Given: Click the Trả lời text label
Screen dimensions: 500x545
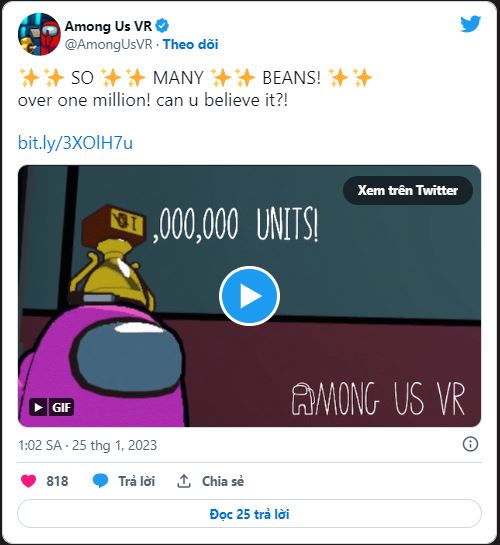Looking at the screenshot, I should (137, 481).
